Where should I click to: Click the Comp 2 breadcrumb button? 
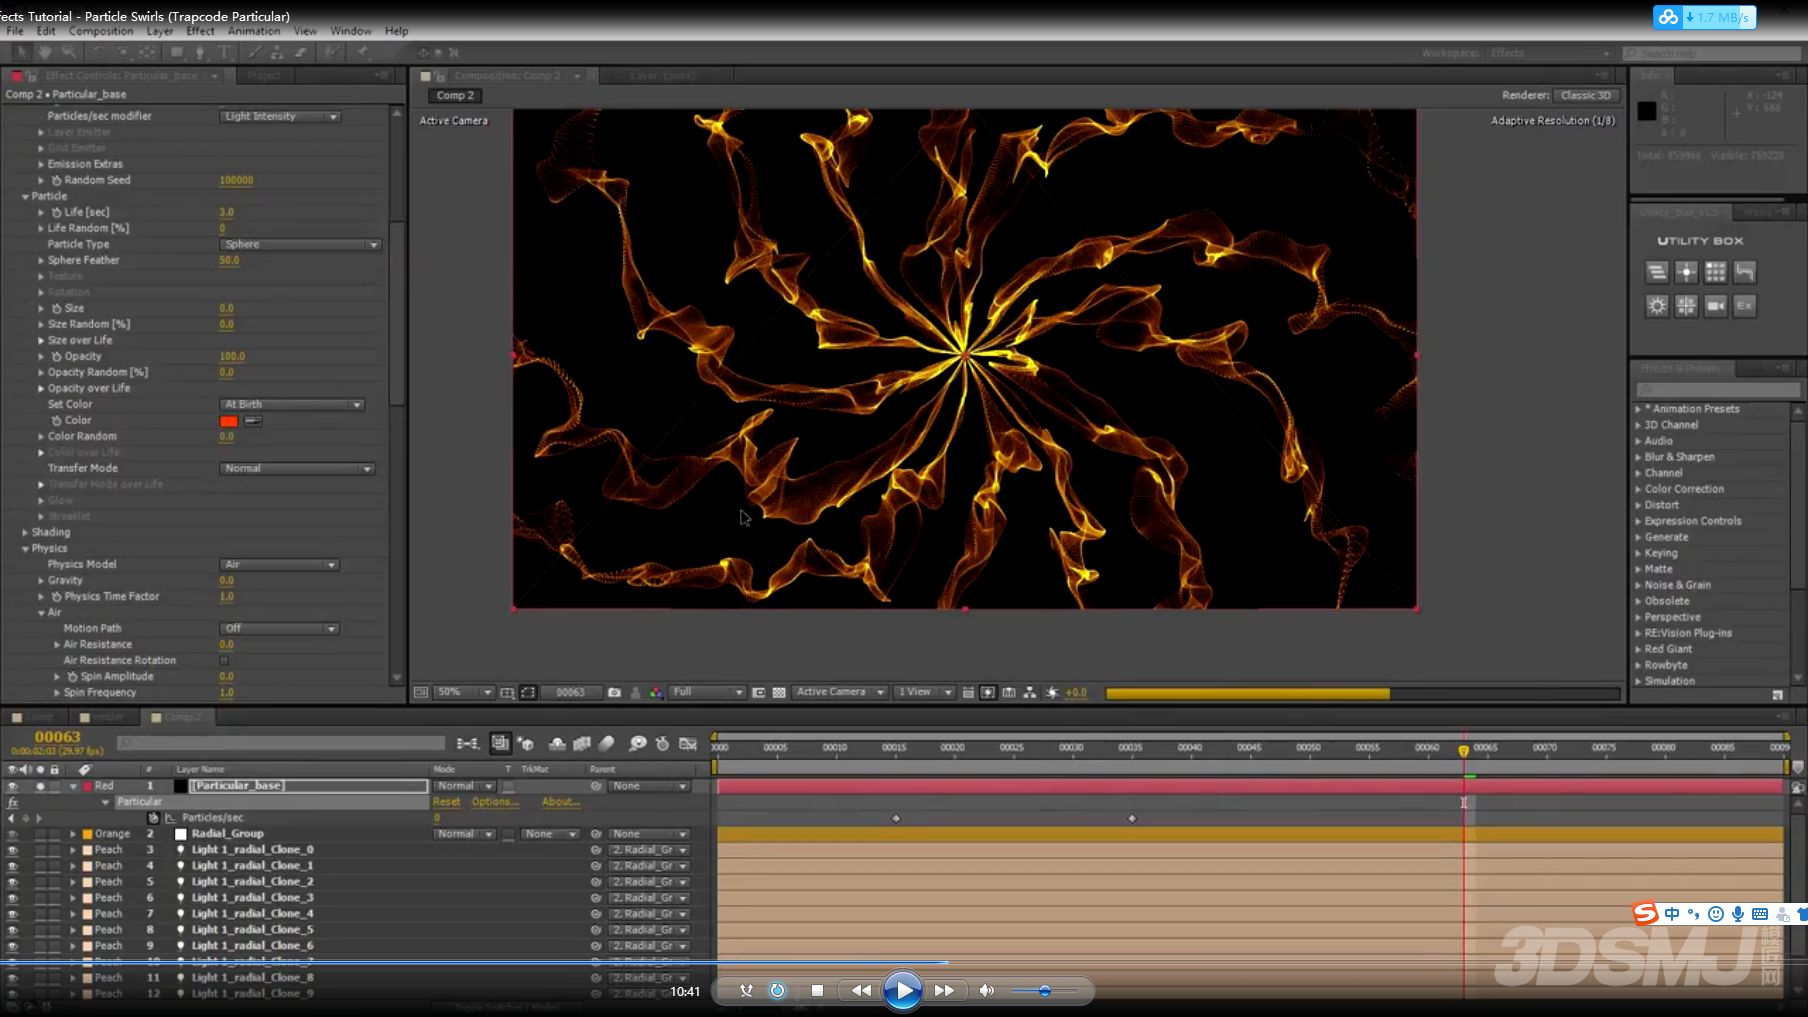coord(456,95)
